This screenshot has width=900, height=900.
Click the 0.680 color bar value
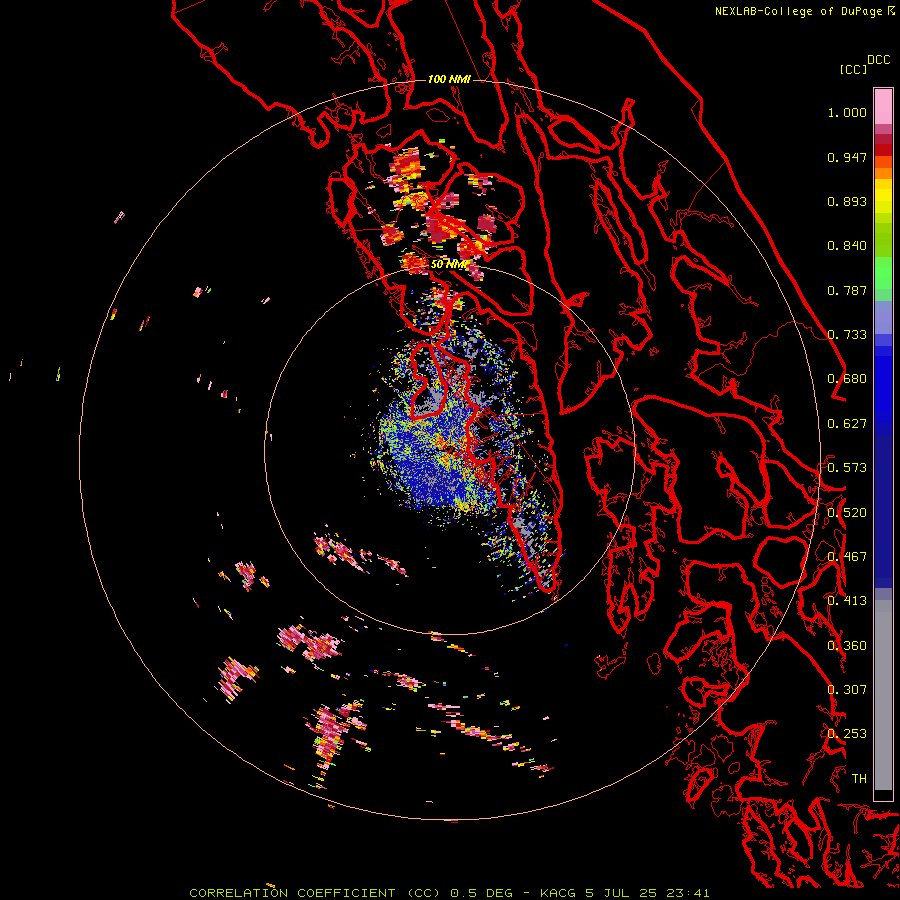pyautogui.click(x=847, y=379)
